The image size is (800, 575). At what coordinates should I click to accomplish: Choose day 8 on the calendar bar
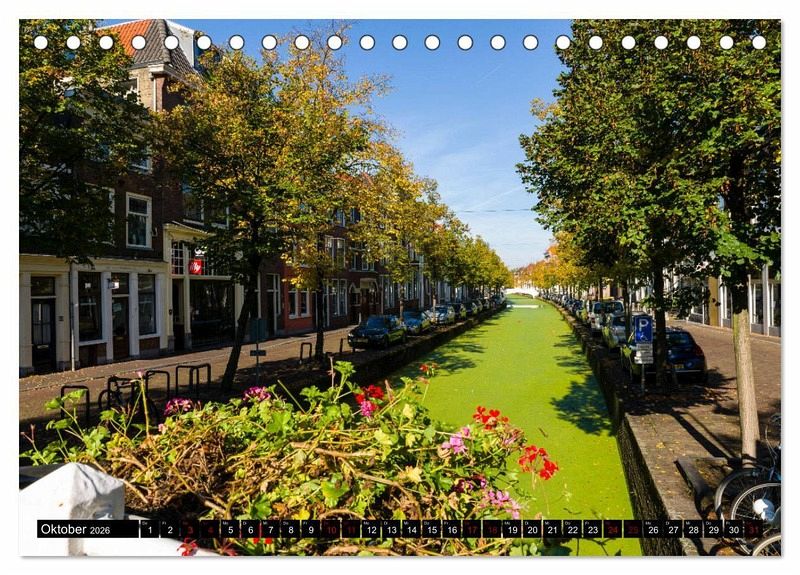click(x=291, y=529)
